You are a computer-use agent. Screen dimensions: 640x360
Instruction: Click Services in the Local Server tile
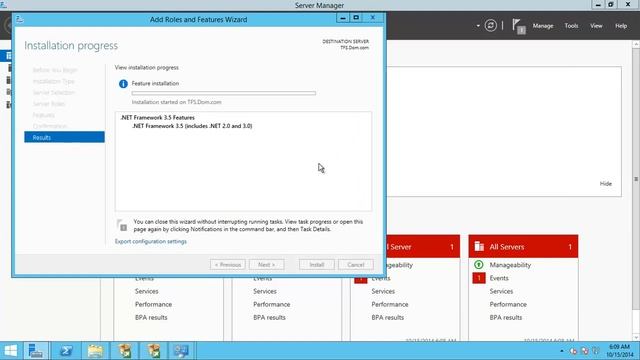383,291
